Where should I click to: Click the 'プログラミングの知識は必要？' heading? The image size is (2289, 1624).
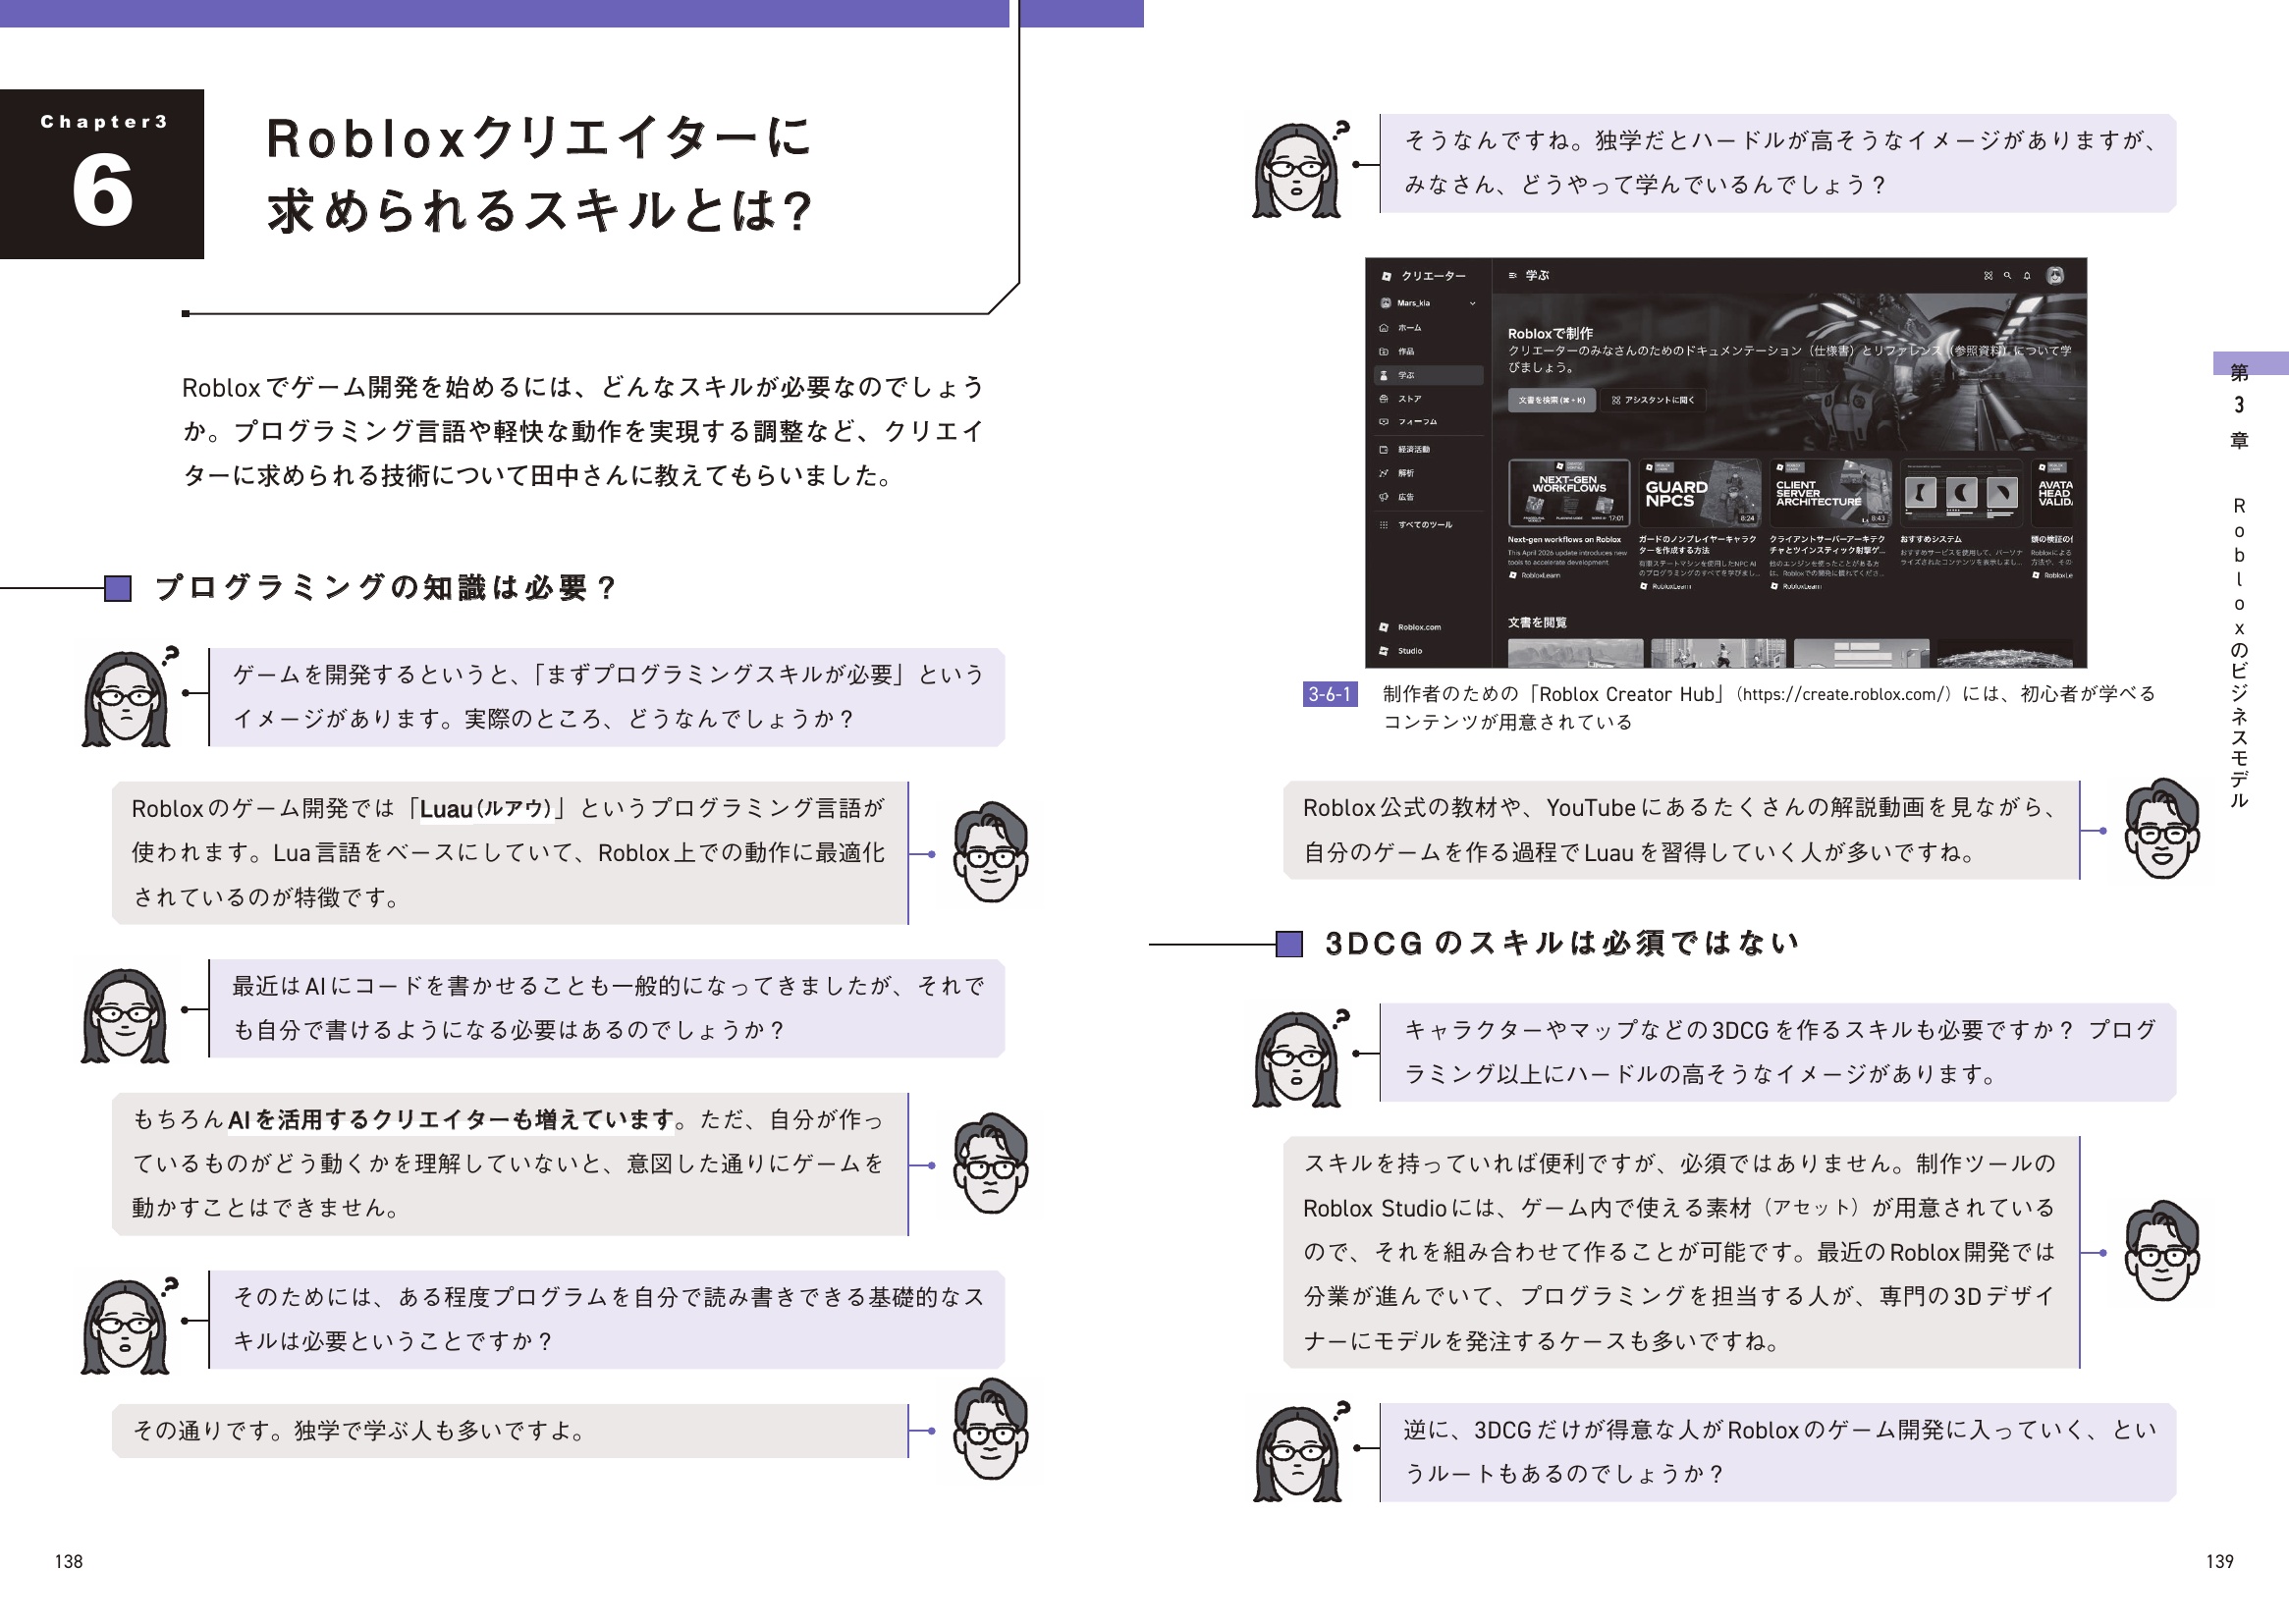[386, 588]
